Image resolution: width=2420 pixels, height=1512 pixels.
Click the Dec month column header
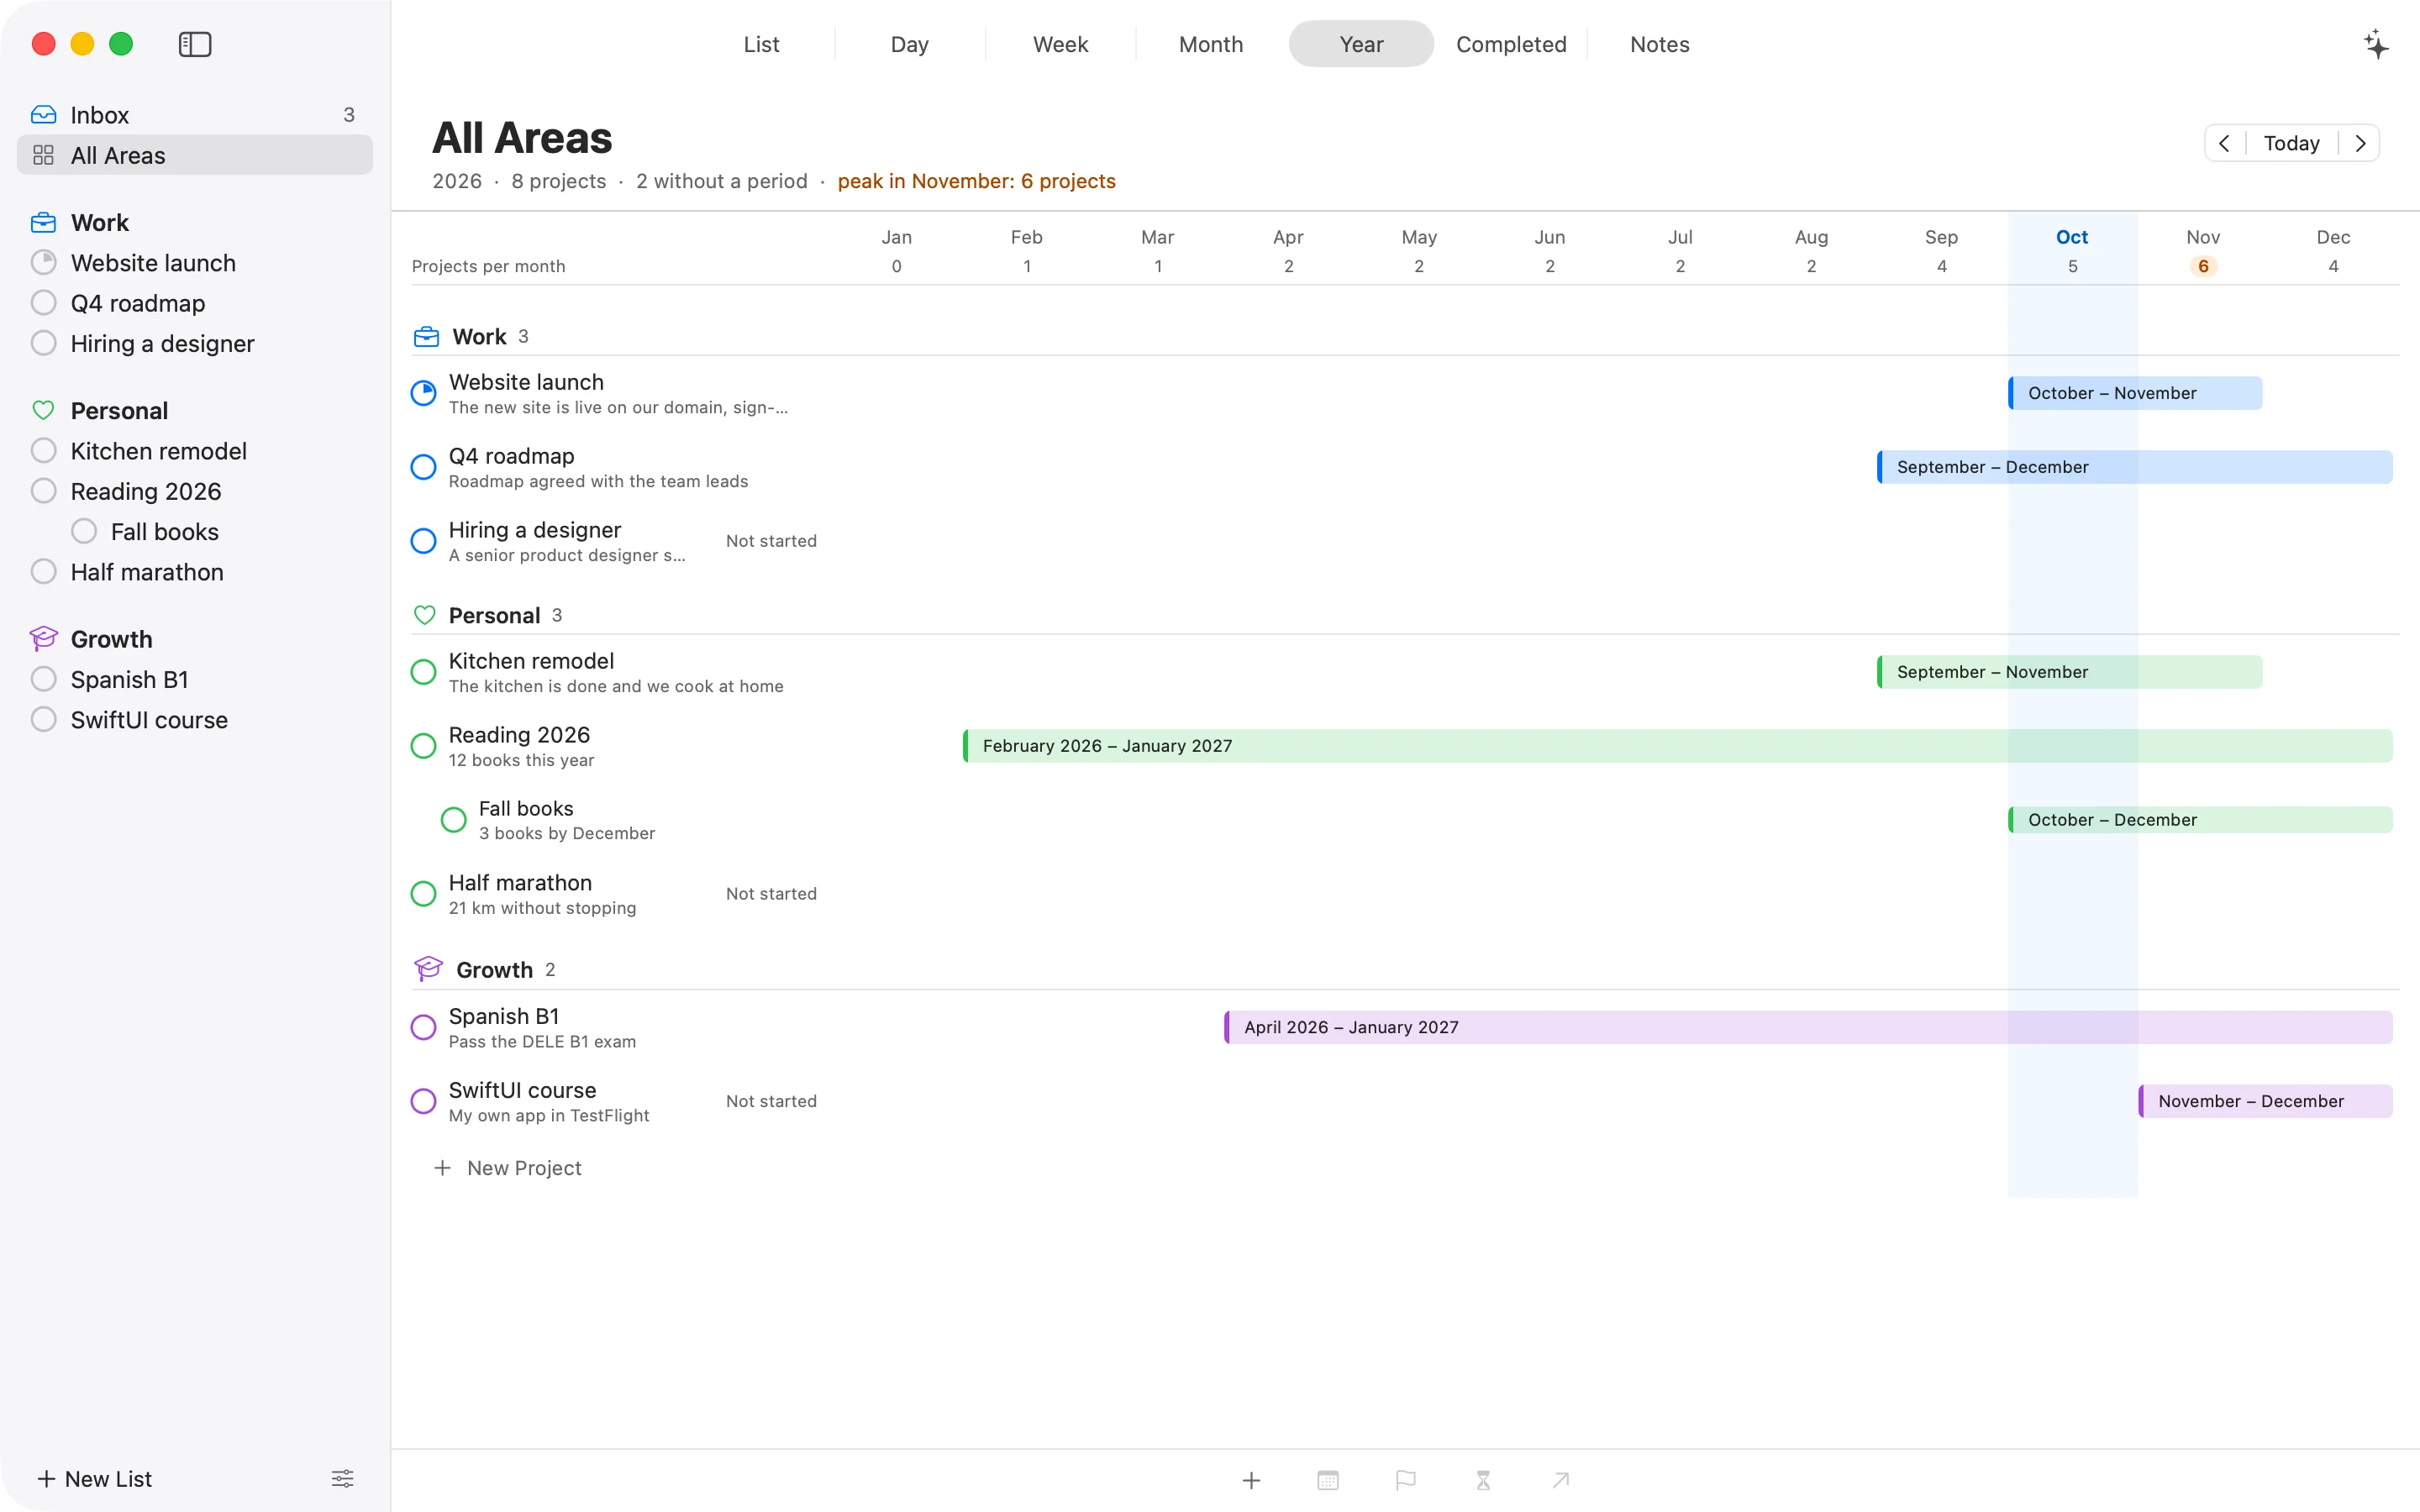coord(2333,237)
